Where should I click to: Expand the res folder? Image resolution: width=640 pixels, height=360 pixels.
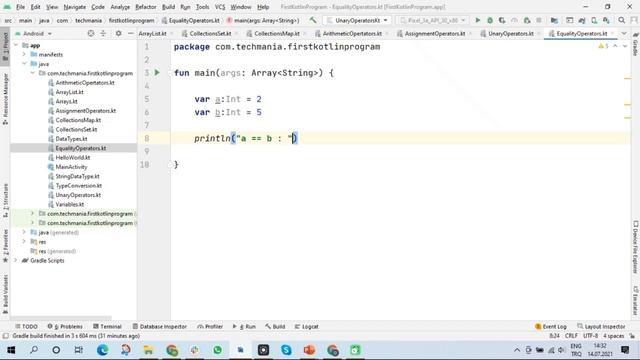click(24, 242)
